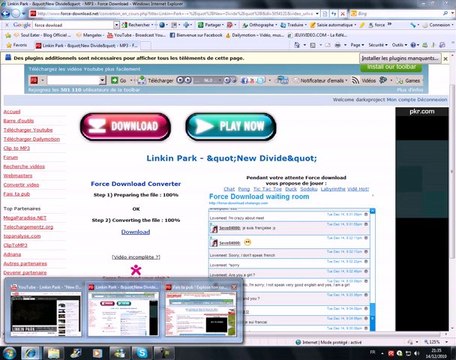456x360 pixels.
Task: Open Télécharger Dailymotion in the sidebar
Action: (x=32, y=139)
